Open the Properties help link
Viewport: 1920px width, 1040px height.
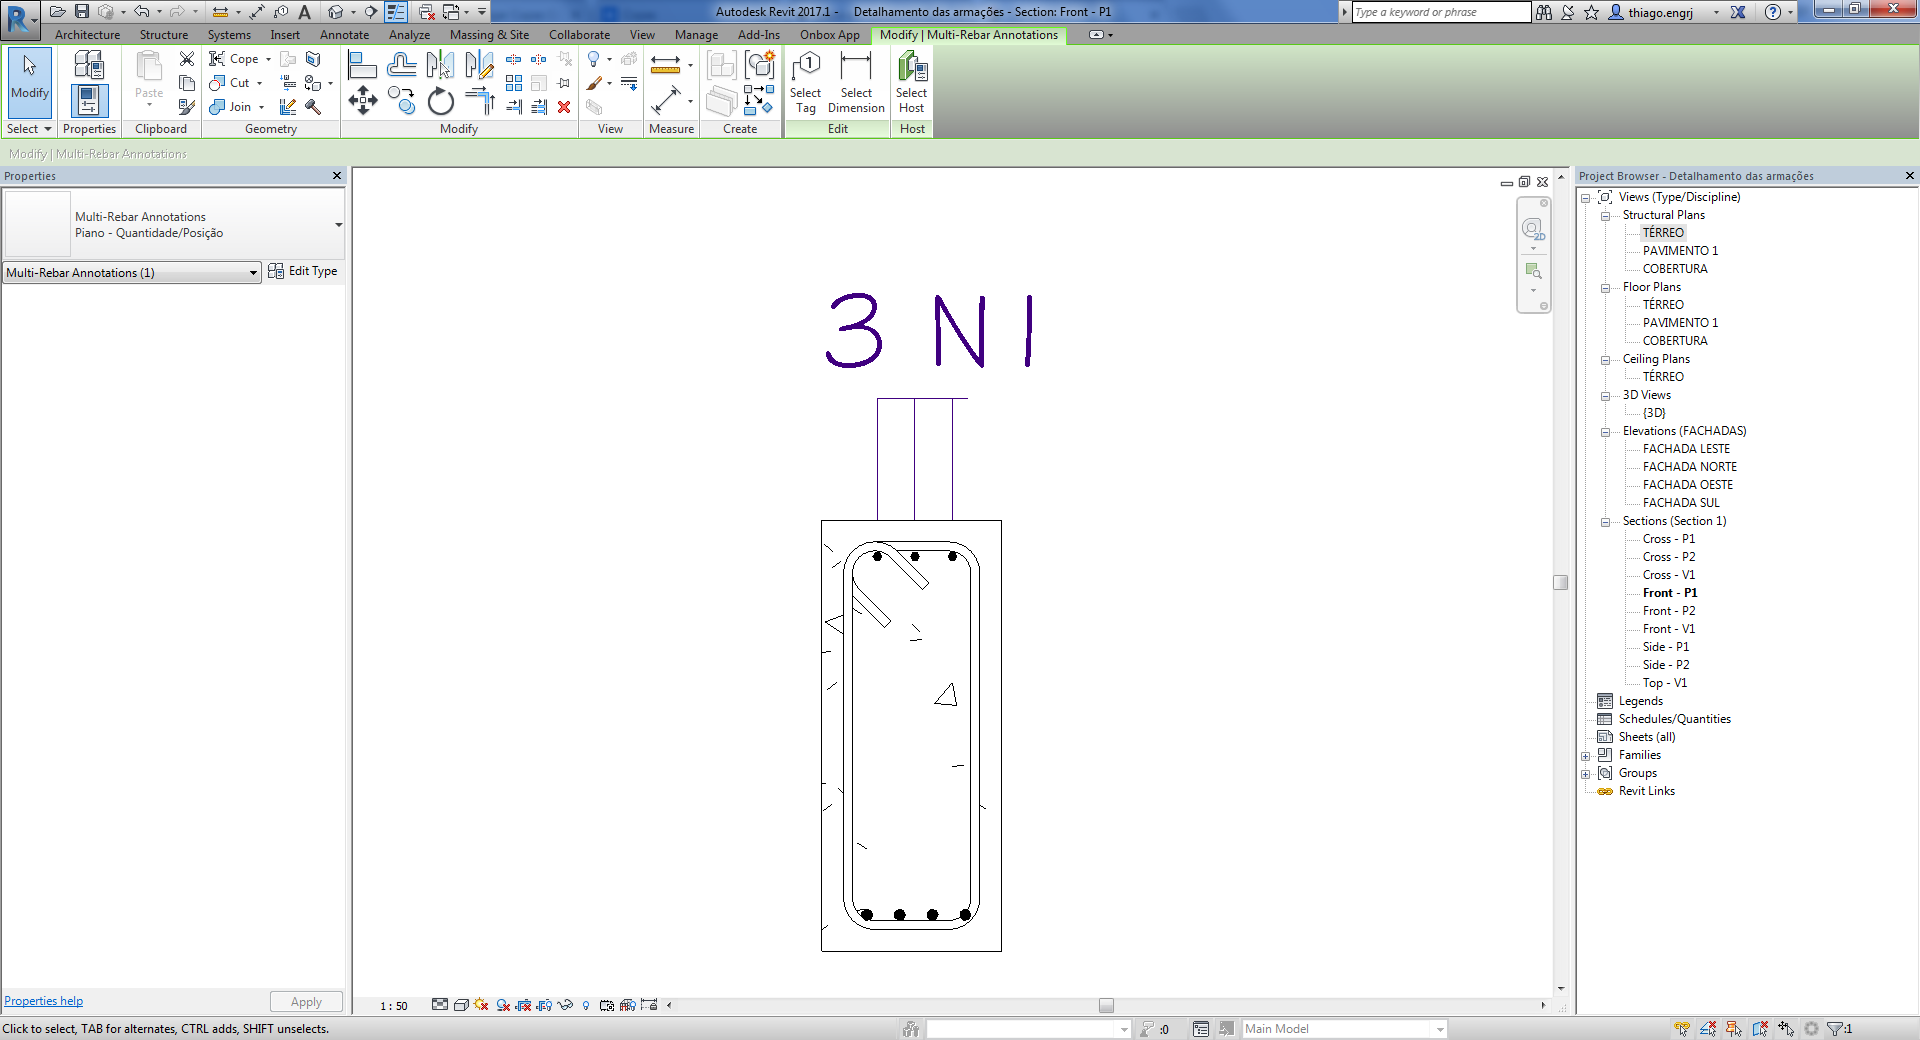click(43, 1000)
